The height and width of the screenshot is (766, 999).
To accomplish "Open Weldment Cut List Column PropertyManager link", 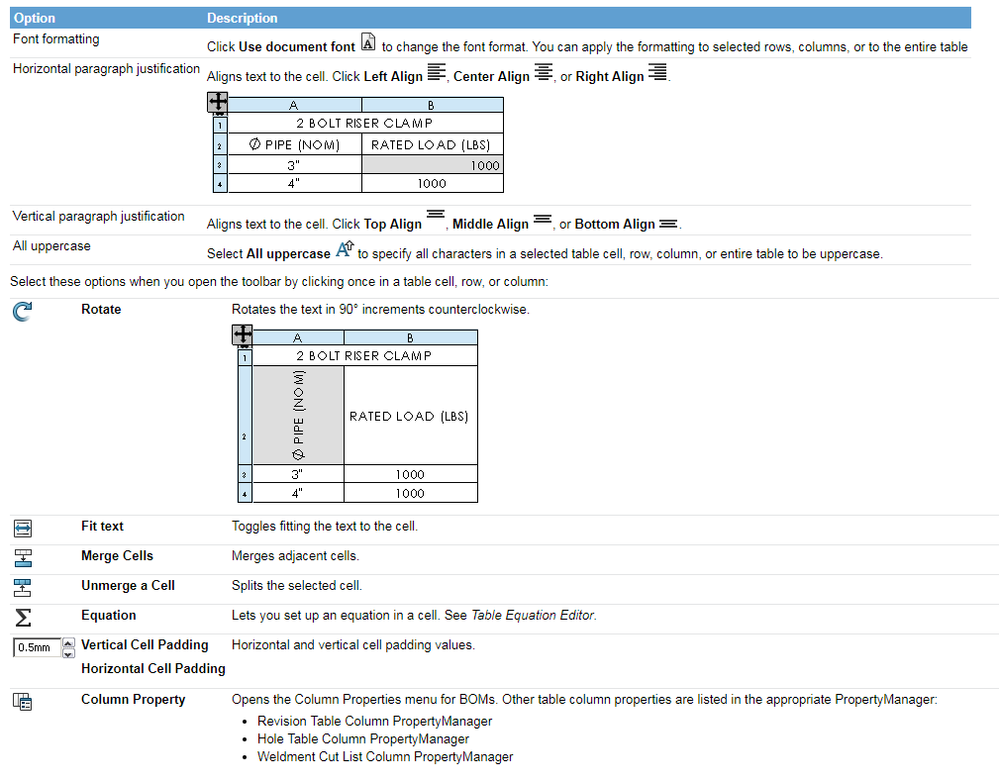I will [x=385, y=756].
